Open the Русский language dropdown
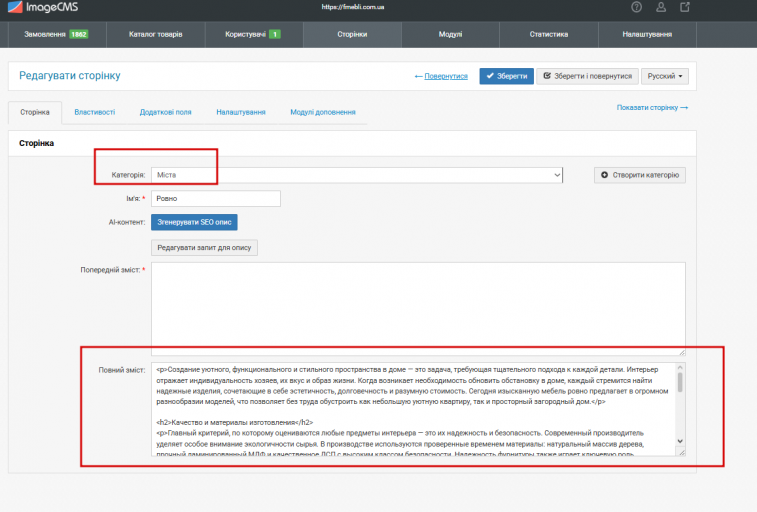The height and width of the screenshot is (512, 757). 665,76
